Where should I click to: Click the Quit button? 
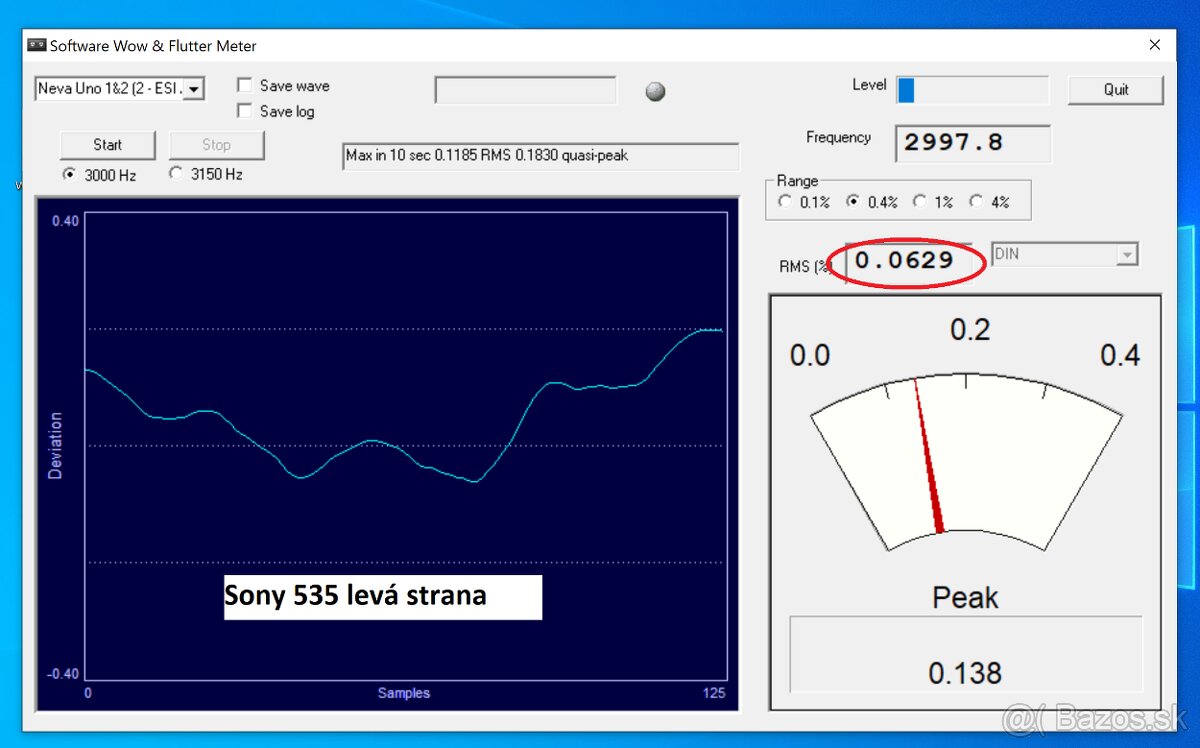click(x=1115, y=89)
